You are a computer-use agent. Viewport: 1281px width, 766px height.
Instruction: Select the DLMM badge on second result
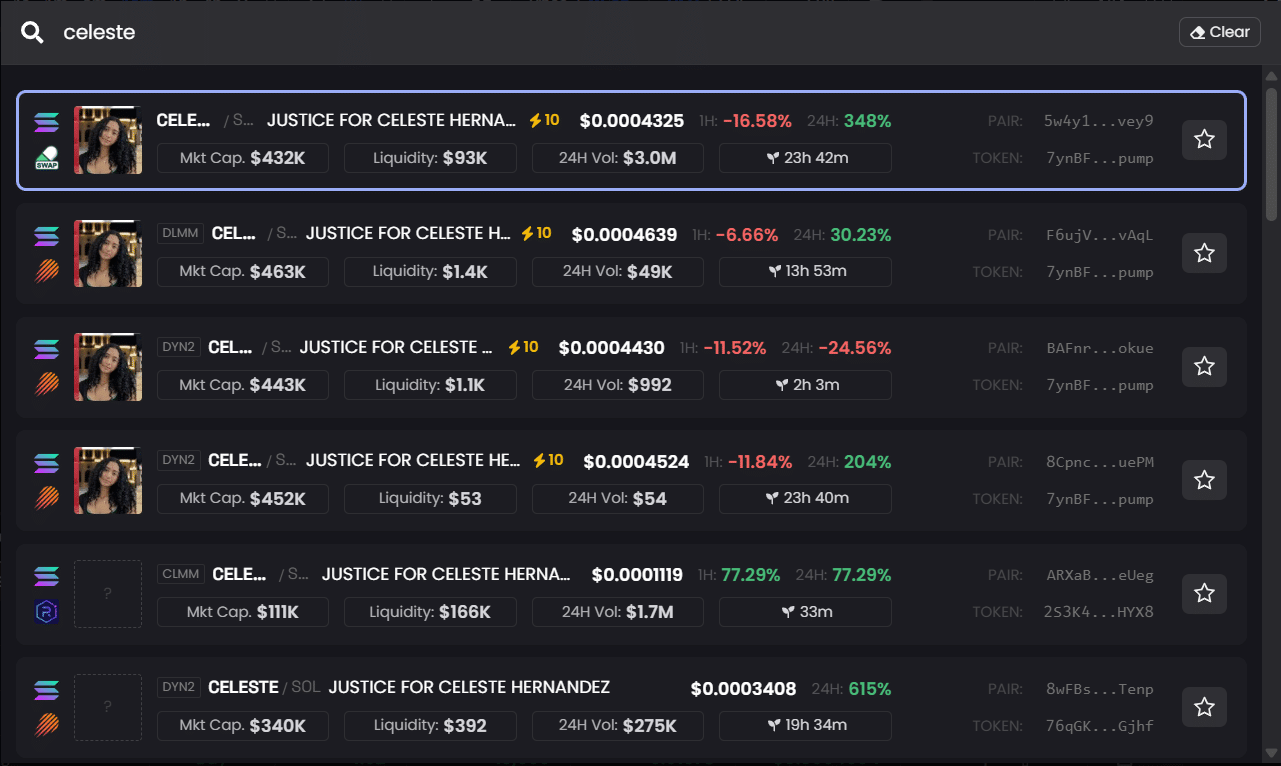181,233
